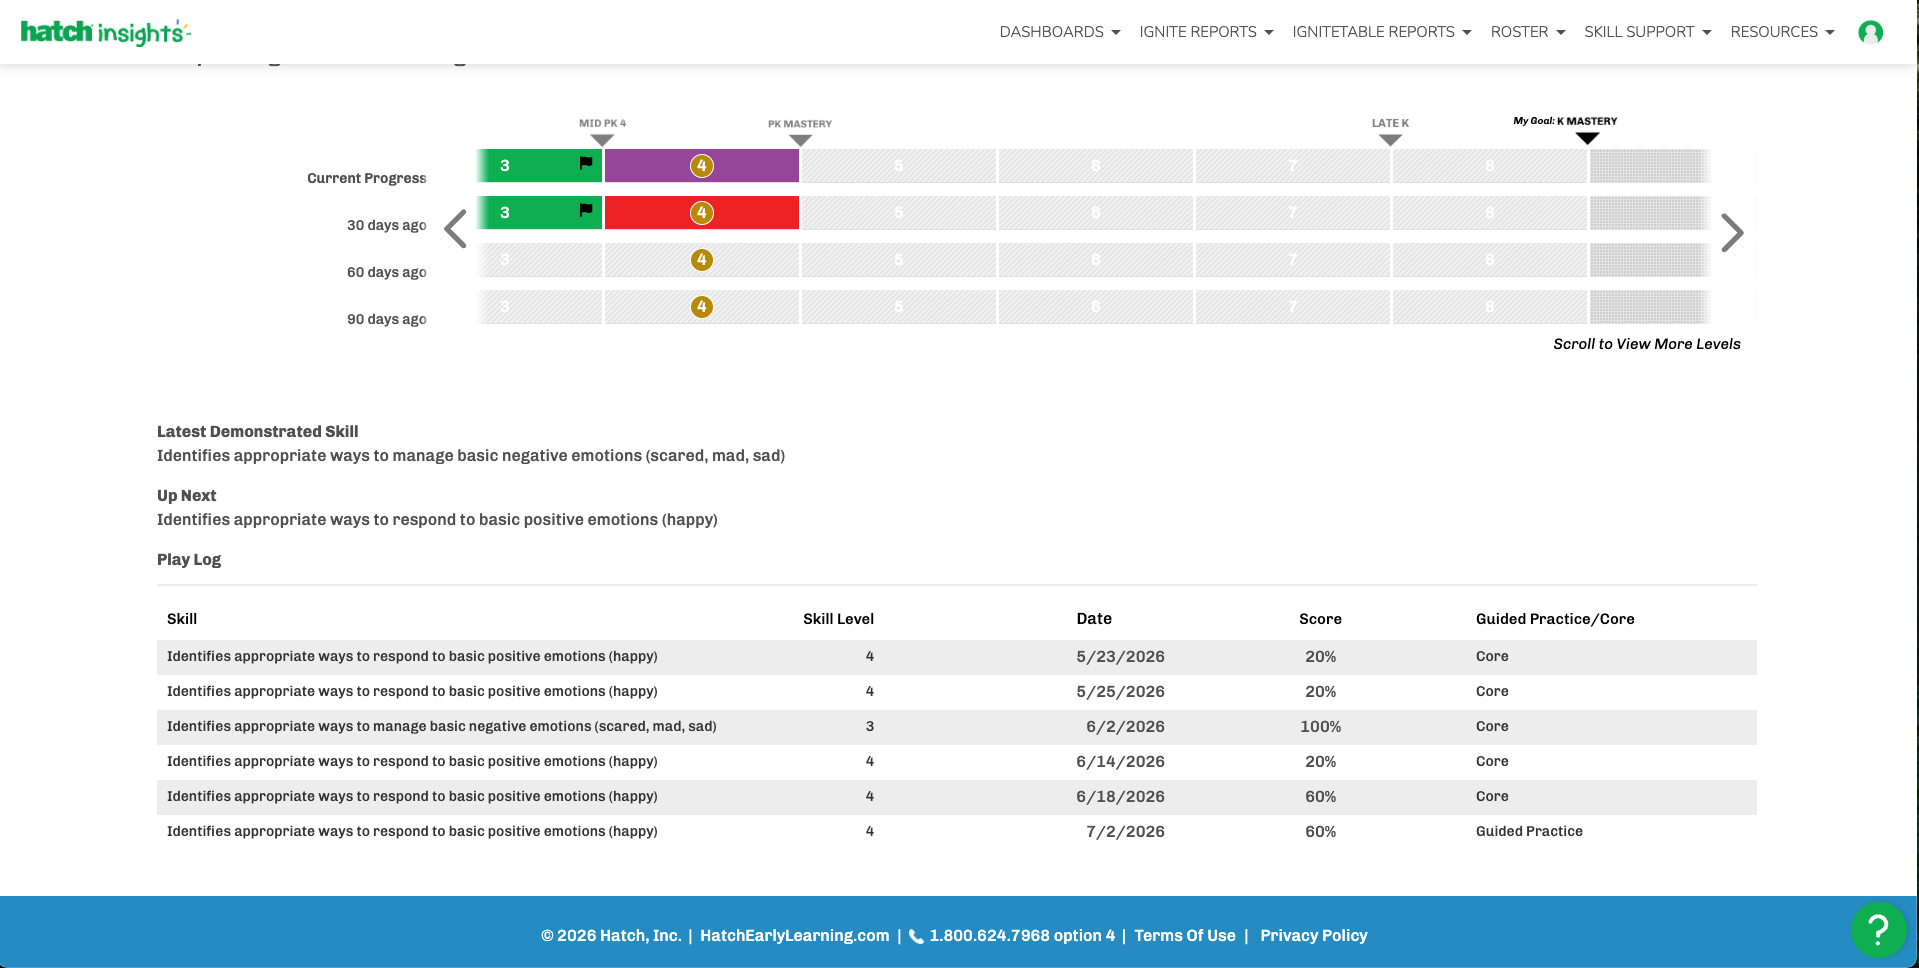Follow the HatchEarlyLearning.com link

(794, 936)
